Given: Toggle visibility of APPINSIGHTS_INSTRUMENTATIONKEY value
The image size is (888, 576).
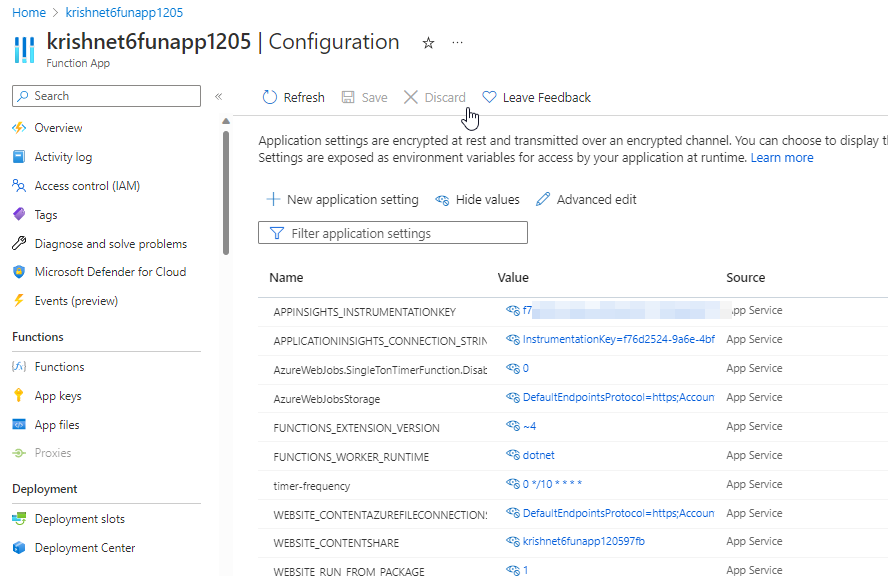Looking at the screenshot, I should tap(513, 310).
